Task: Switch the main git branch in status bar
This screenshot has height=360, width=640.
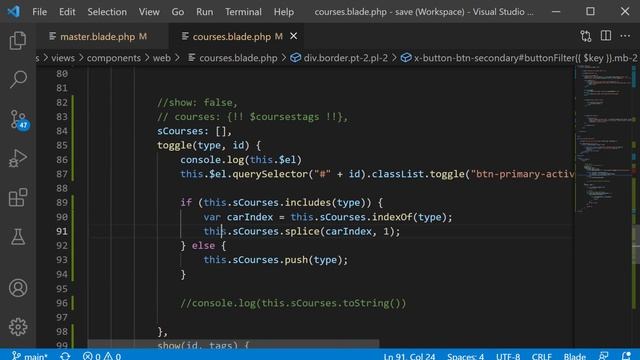Action: (x=30, y=356)
